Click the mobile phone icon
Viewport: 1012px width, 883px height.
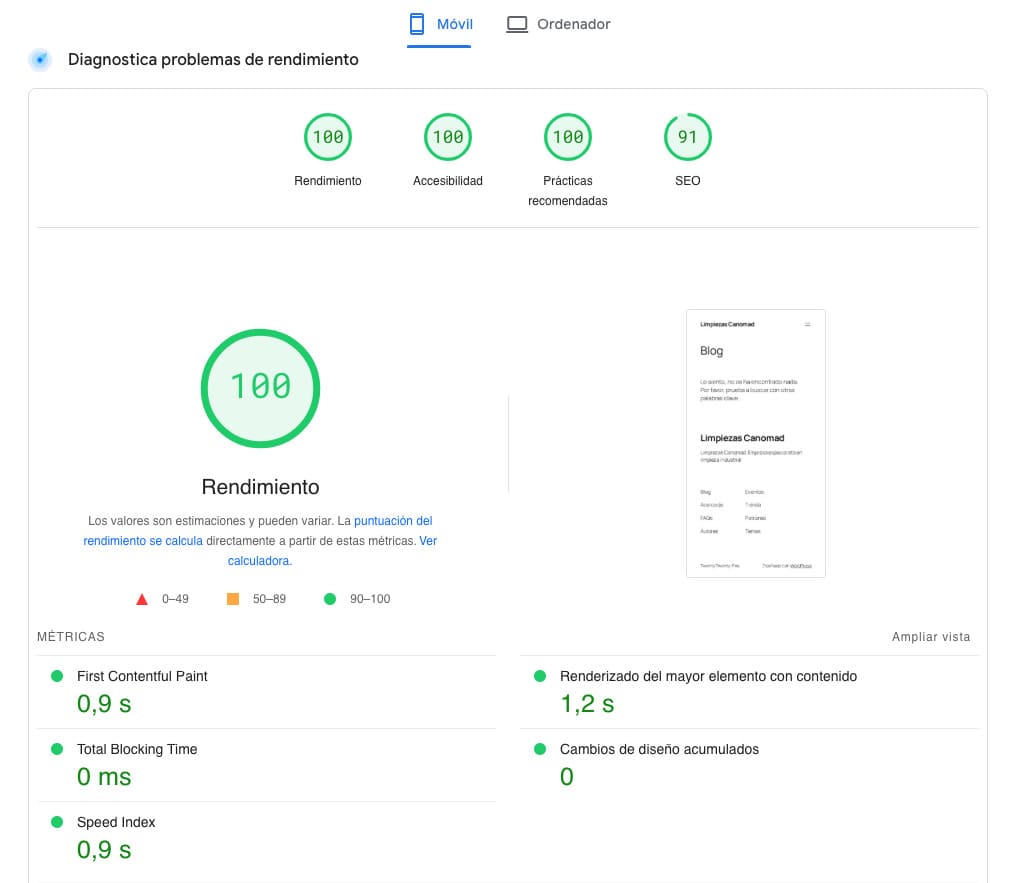point(417,24)
